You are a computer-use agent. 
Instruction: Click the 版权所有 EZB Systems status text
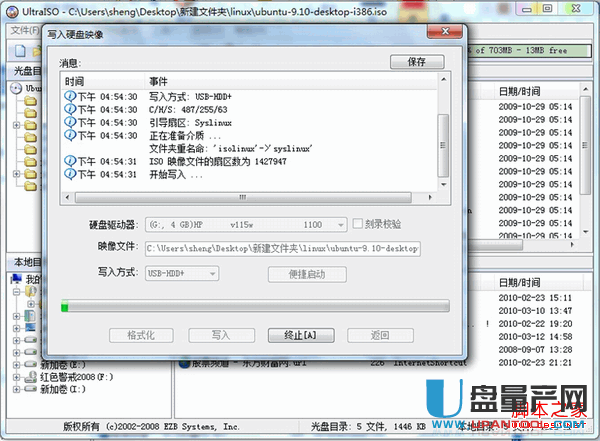[x=152, y=426]
